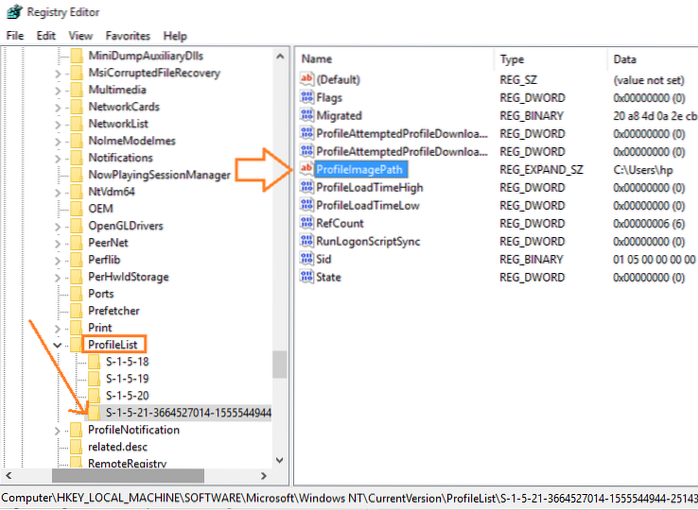Click the Sid binary value icon
698x510 pixels.
click(307, 259)
